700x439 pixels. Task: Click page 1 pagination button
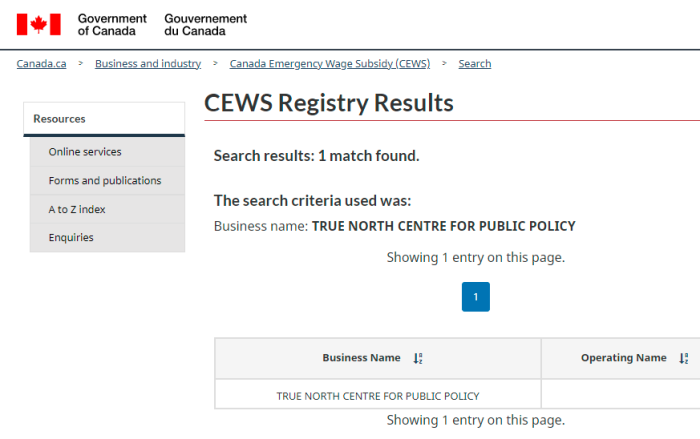click(x=475, y=297)
